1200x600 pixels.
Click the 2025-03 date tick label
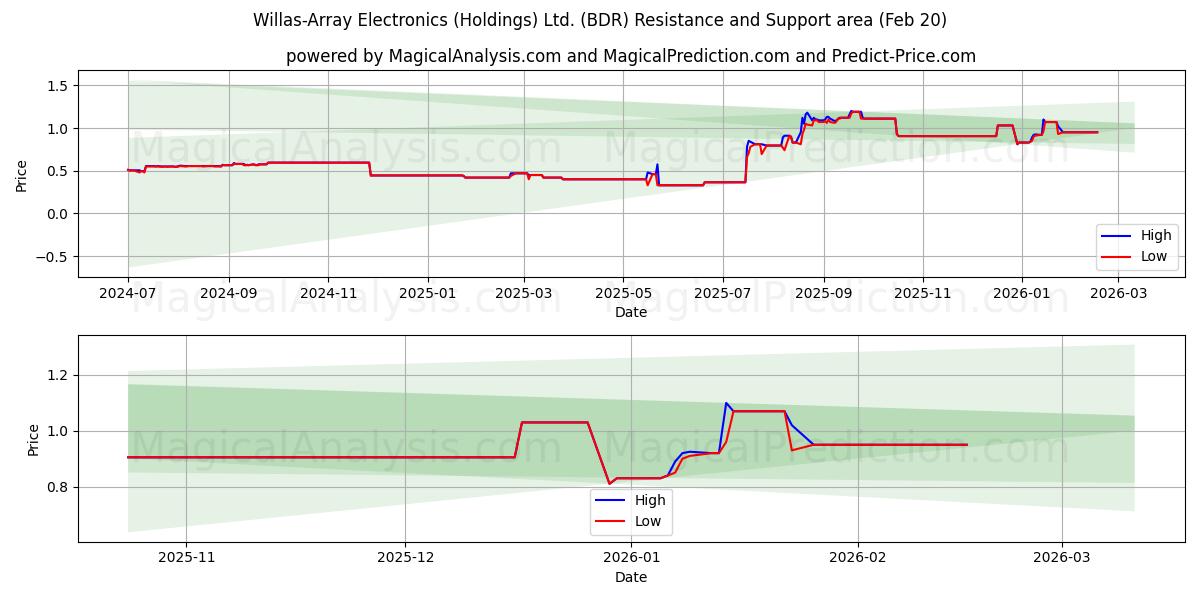pyautogui.click(x=525, y=294)
